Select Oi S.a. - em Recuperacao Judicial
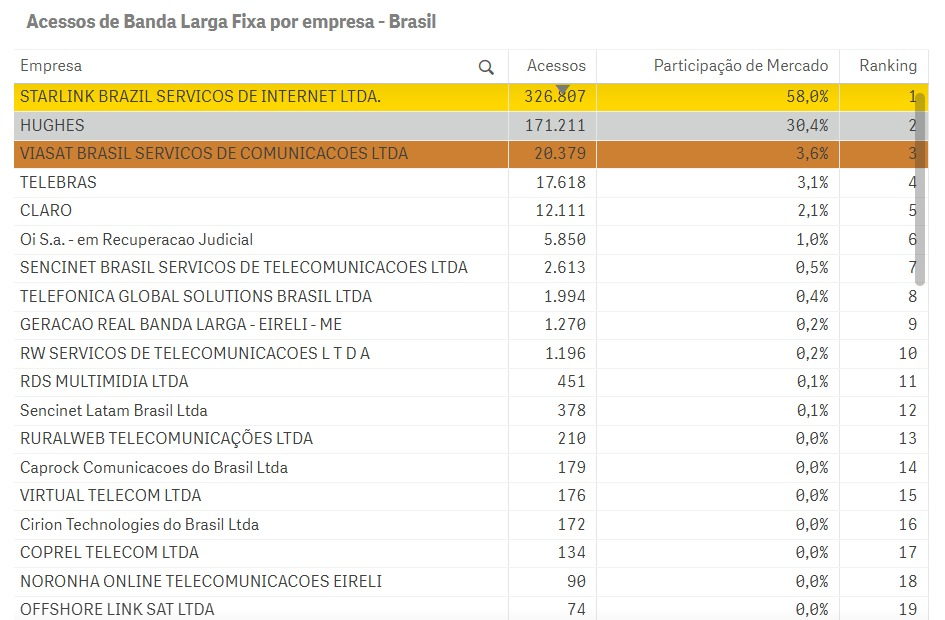945x620 pixels. click(x=136, y=240)
